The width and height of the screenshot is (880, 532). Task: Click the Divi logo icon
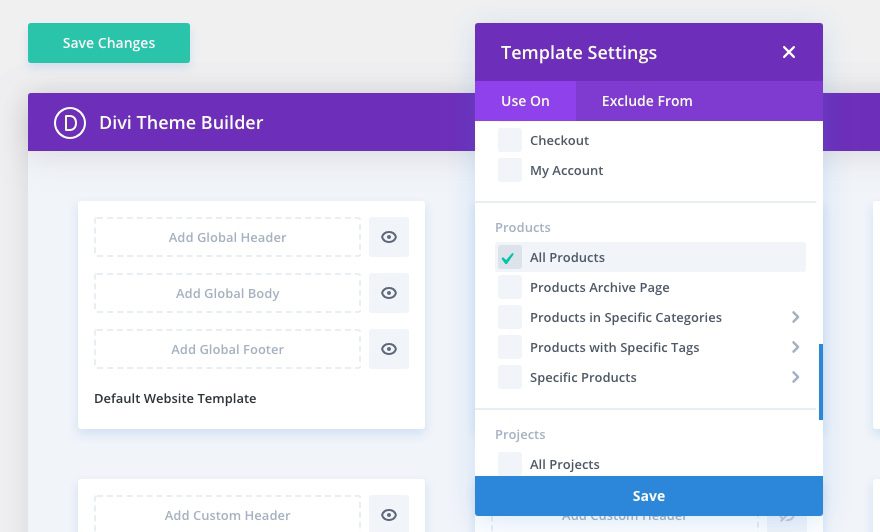click(x=70, y=123)
